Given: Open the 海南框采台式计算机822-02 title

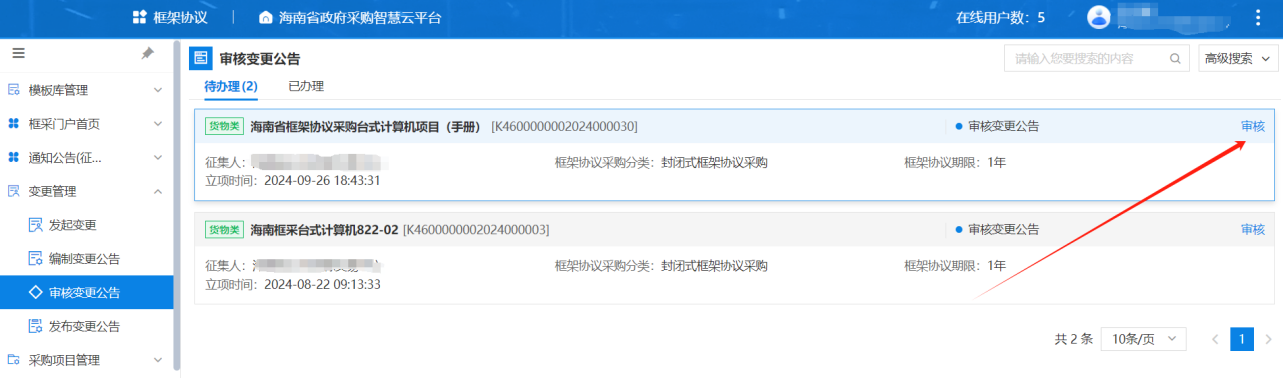Looking at the screenshot, I should (324, 229).
